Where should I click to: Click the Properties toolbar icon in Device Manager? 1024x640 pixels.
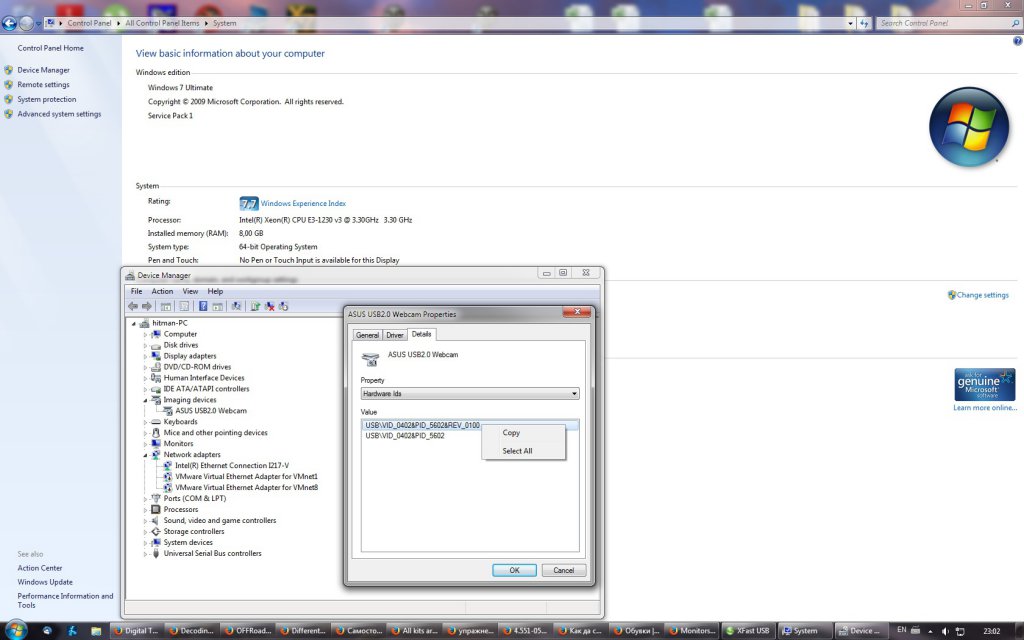coord(184,306)
